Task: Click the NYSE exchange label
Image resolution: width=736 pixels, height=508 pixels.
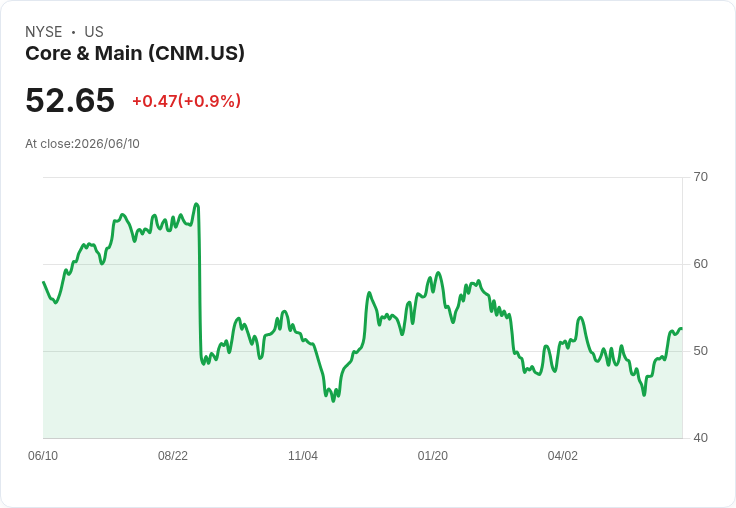Action: pos(44,32)
